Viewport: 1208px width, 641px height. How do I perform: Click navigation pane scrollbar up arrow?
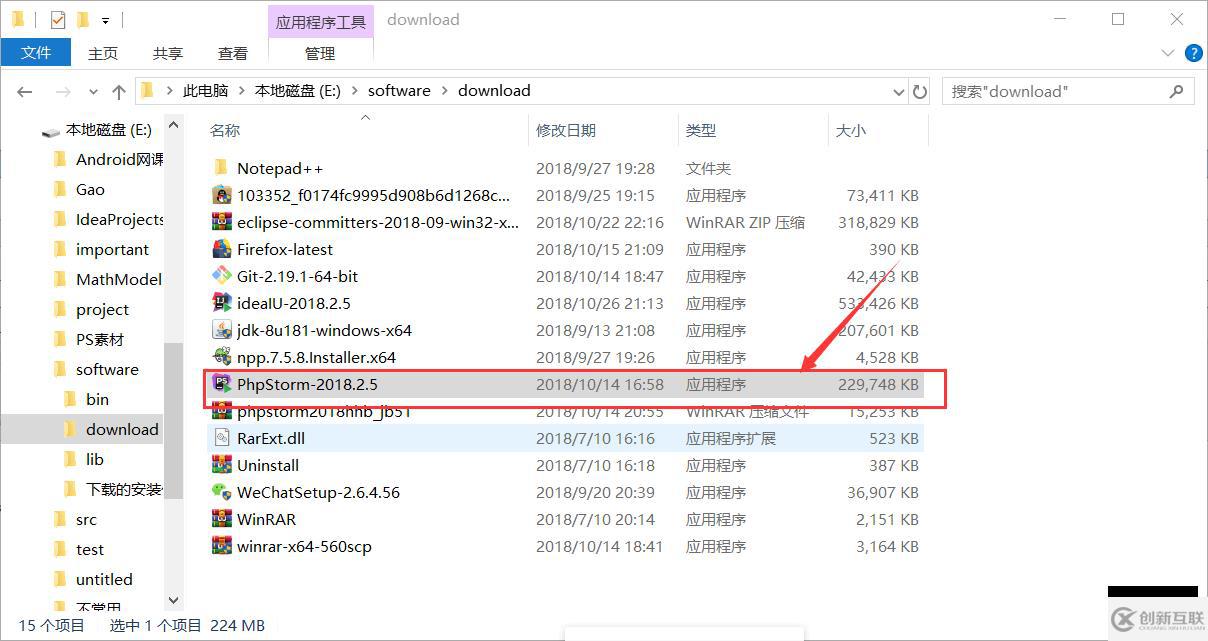174,125
